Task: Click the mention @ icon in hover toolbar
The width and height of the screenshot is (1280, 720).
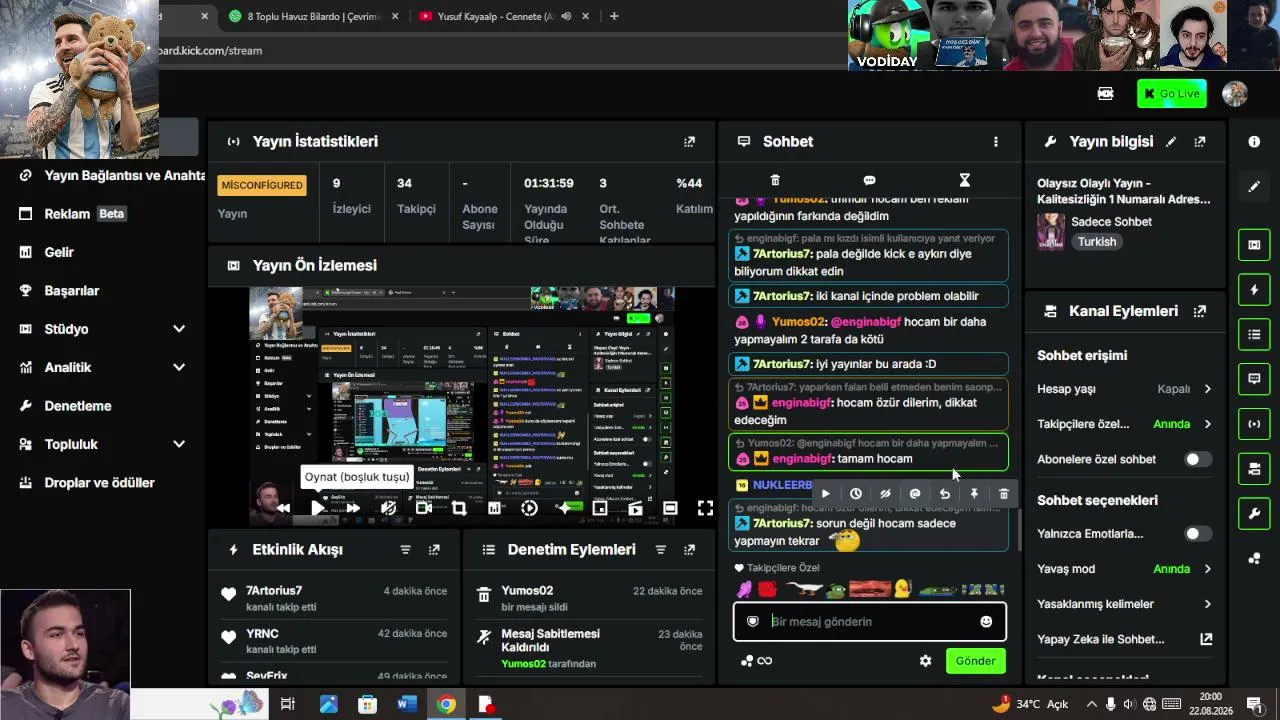Action: pos(914,494)
